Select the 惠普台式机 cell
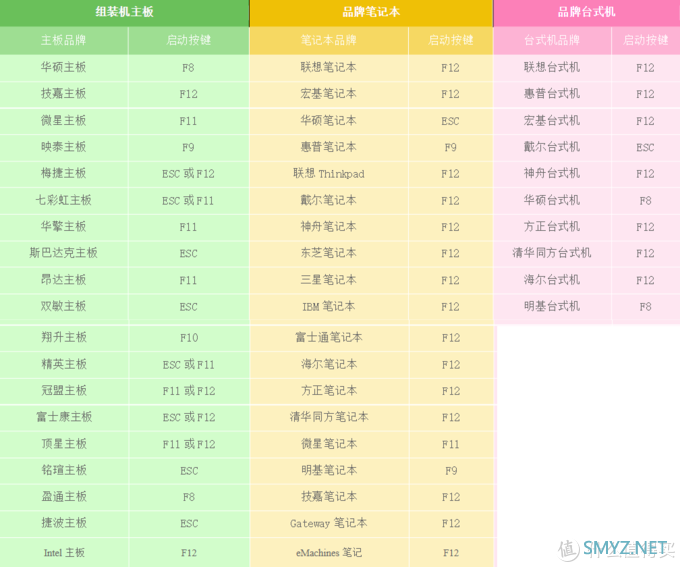Viewport: 680px width, 567px height. coord(552,94)
